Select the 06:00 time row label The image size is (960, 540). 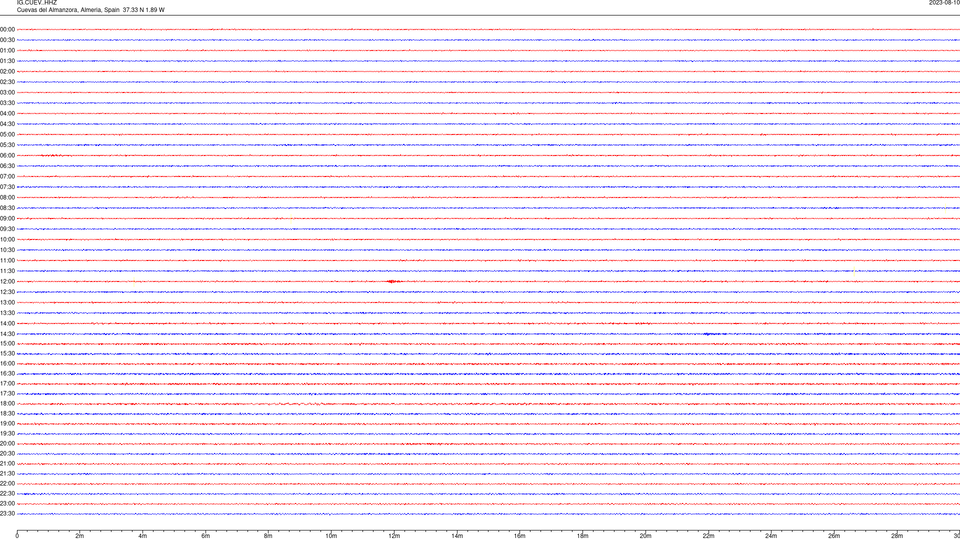point(7,156)
